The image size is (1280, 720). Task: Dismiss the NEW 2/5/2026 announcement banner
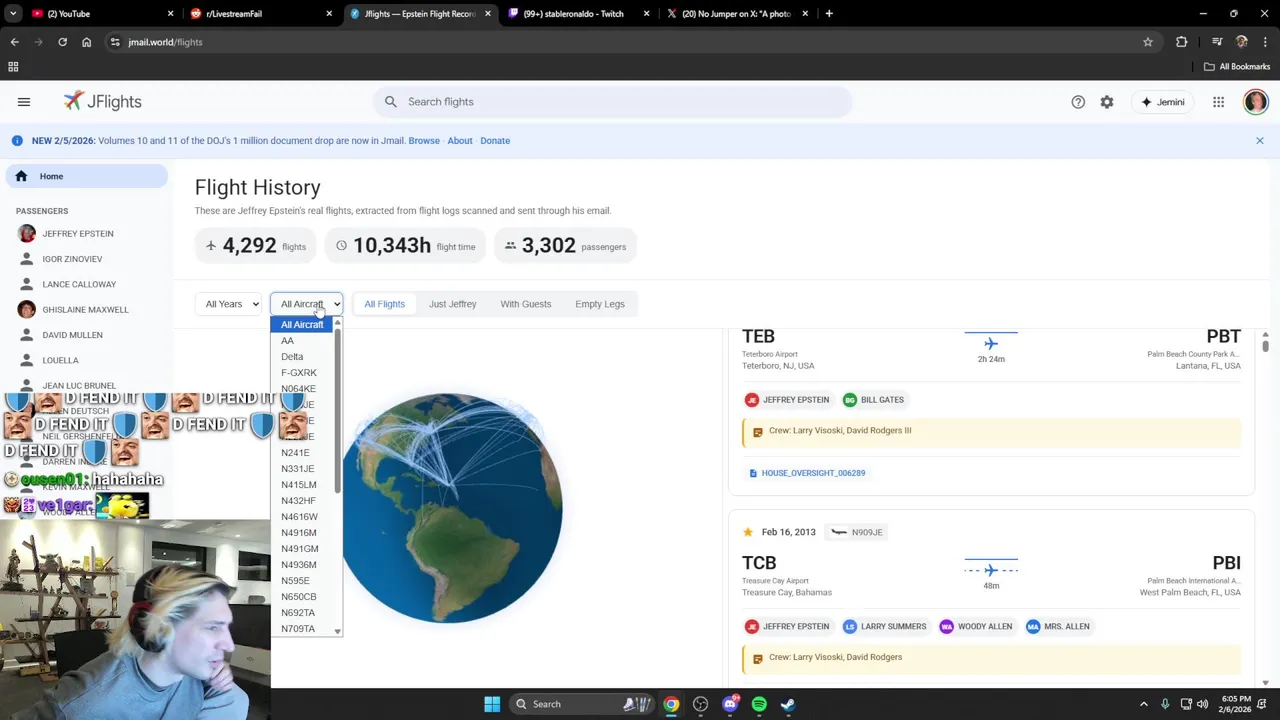[x=1260, y=141]
